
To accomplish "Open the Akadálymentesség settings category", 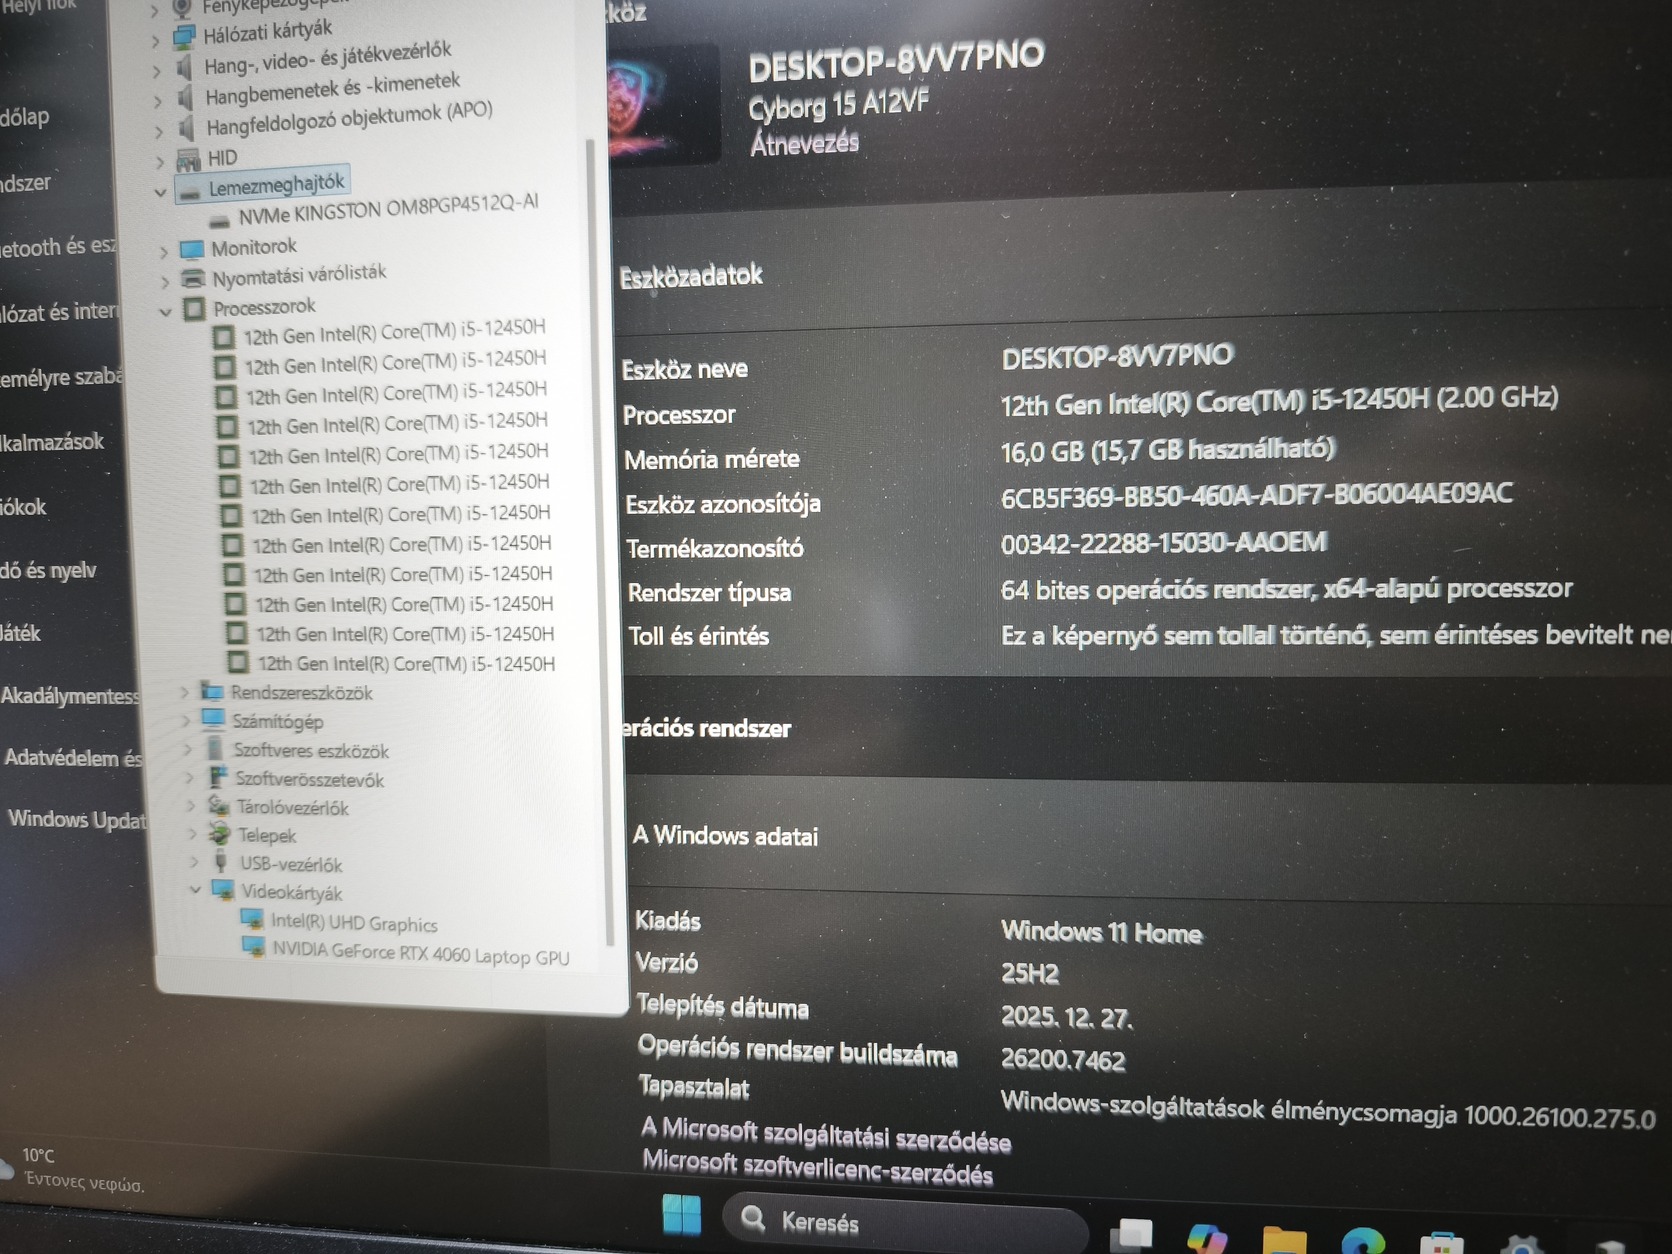I will 70,696.
